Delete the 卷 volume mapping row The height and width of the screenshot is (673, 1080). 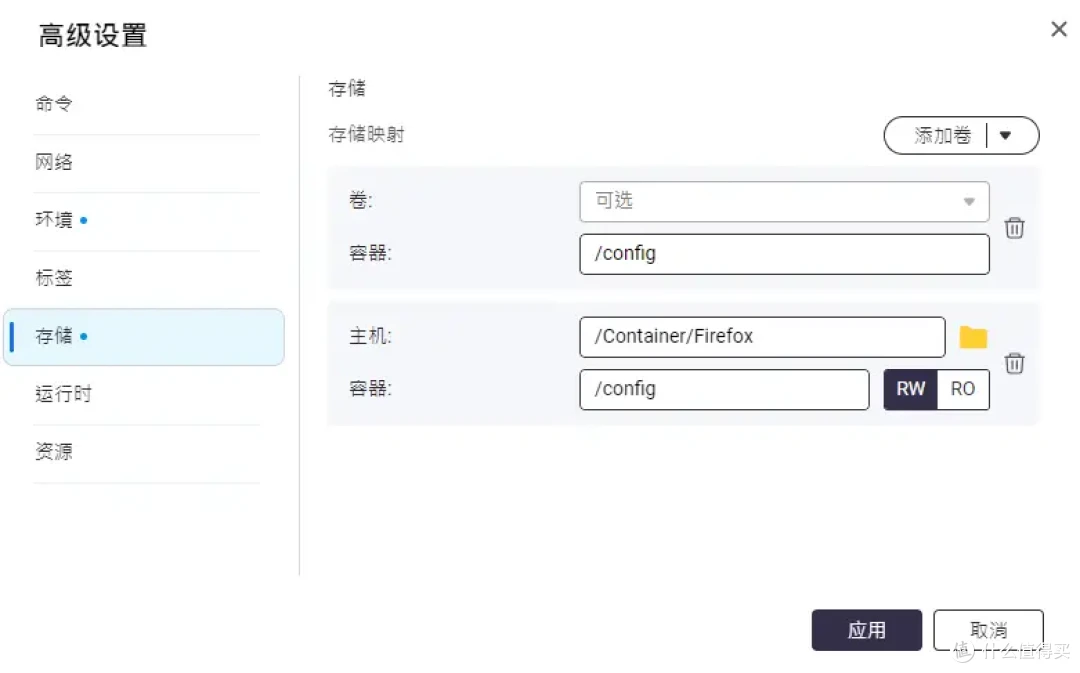[1014, 227]
